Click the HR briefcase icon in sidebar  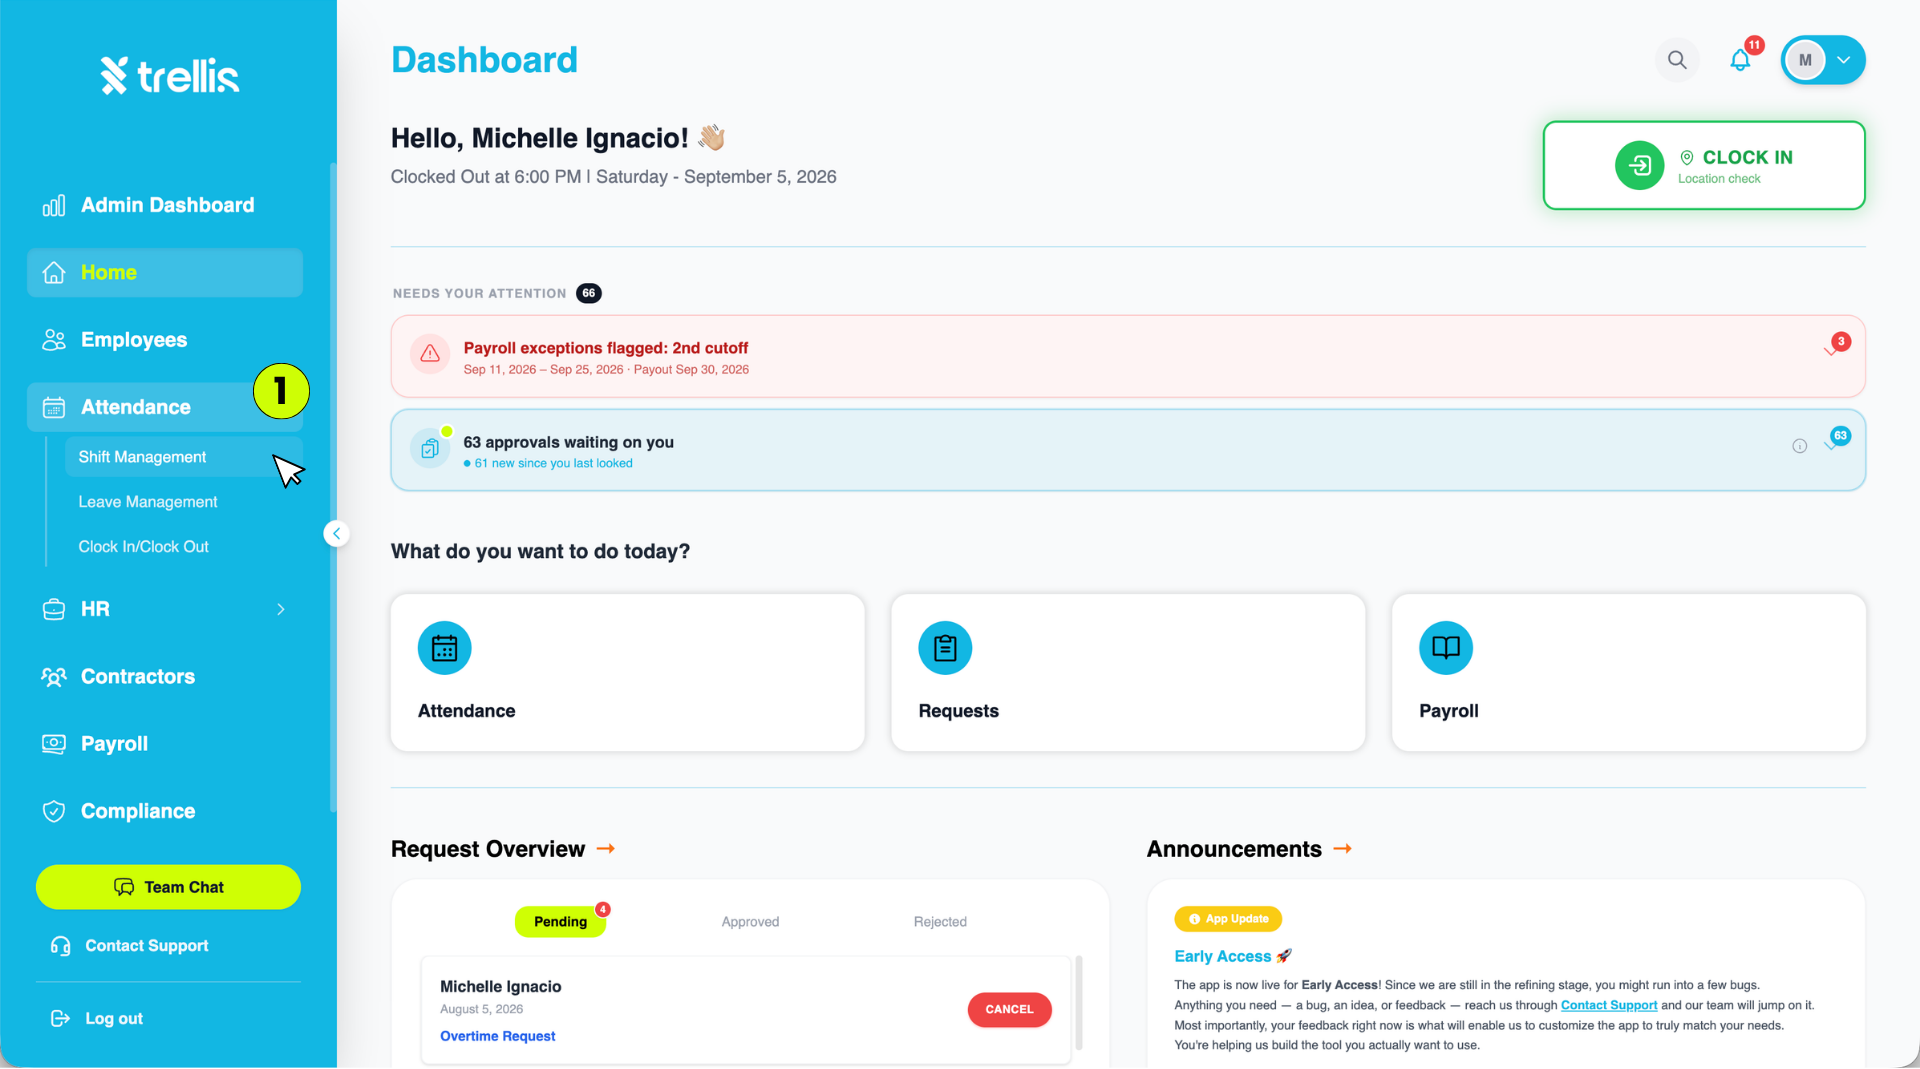click(x=54, y=609)
